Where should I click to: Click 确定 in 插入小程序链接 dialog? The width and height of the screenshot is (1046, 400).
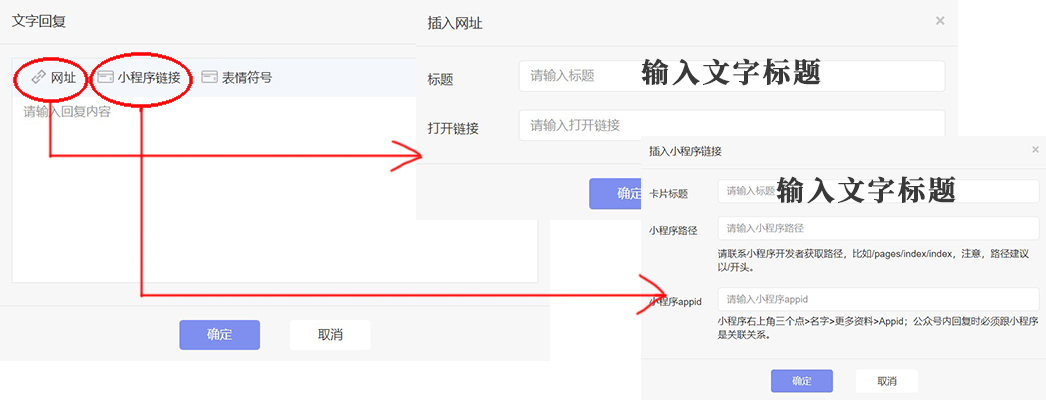click(802, 381)
